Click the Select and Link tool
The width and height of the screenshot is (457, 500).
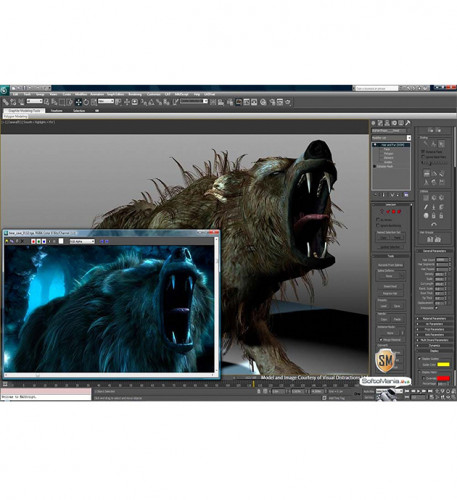(6, 102)
